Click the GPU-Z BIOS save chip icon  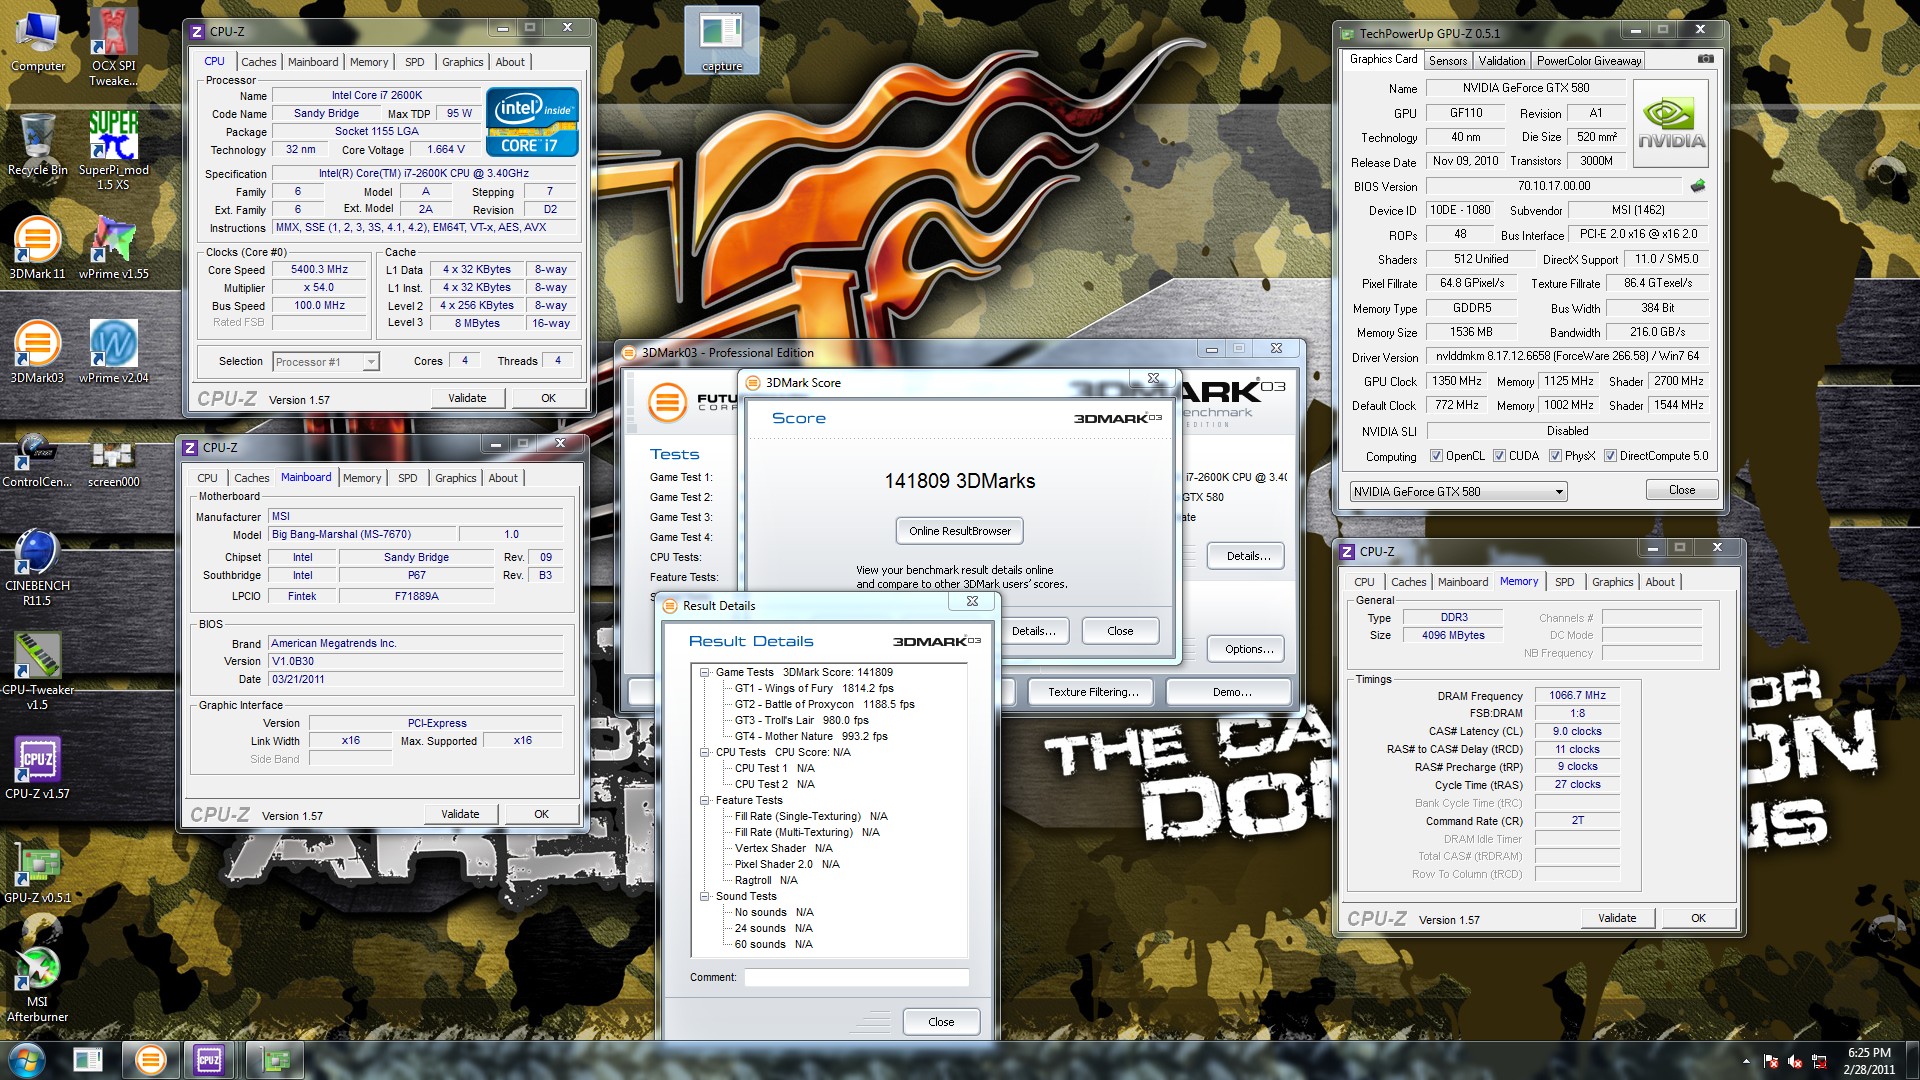(1698, 186)
